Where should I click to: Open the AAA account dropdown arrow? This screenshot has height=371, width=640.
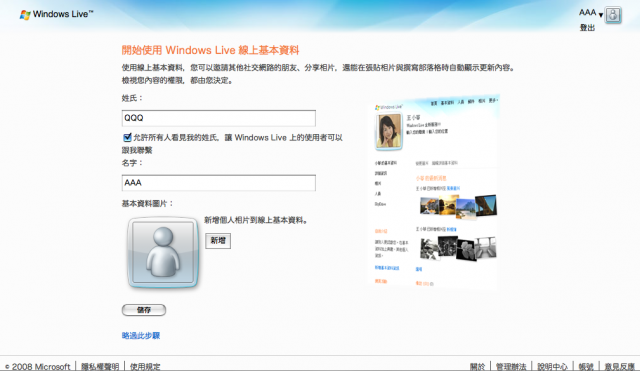600,15
